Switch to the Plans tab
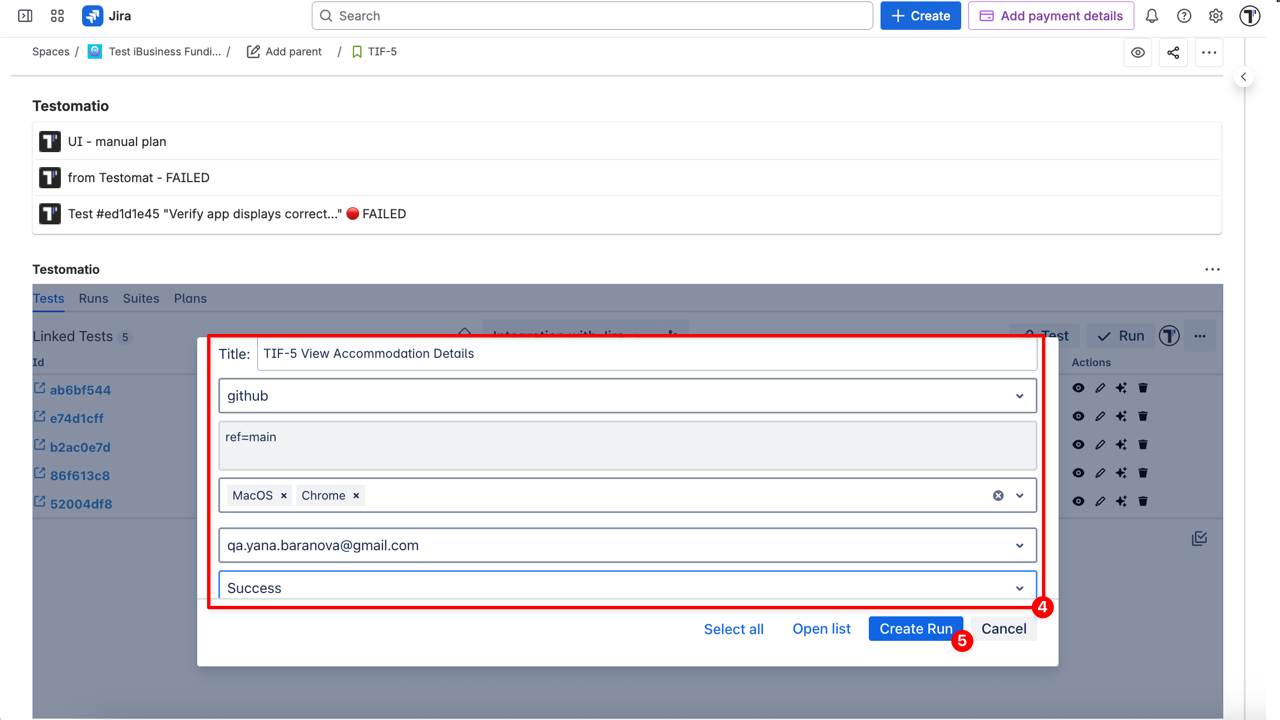The height and width of the screenshot is (720, 1280). pyautogui.click(x=190, y=298)
